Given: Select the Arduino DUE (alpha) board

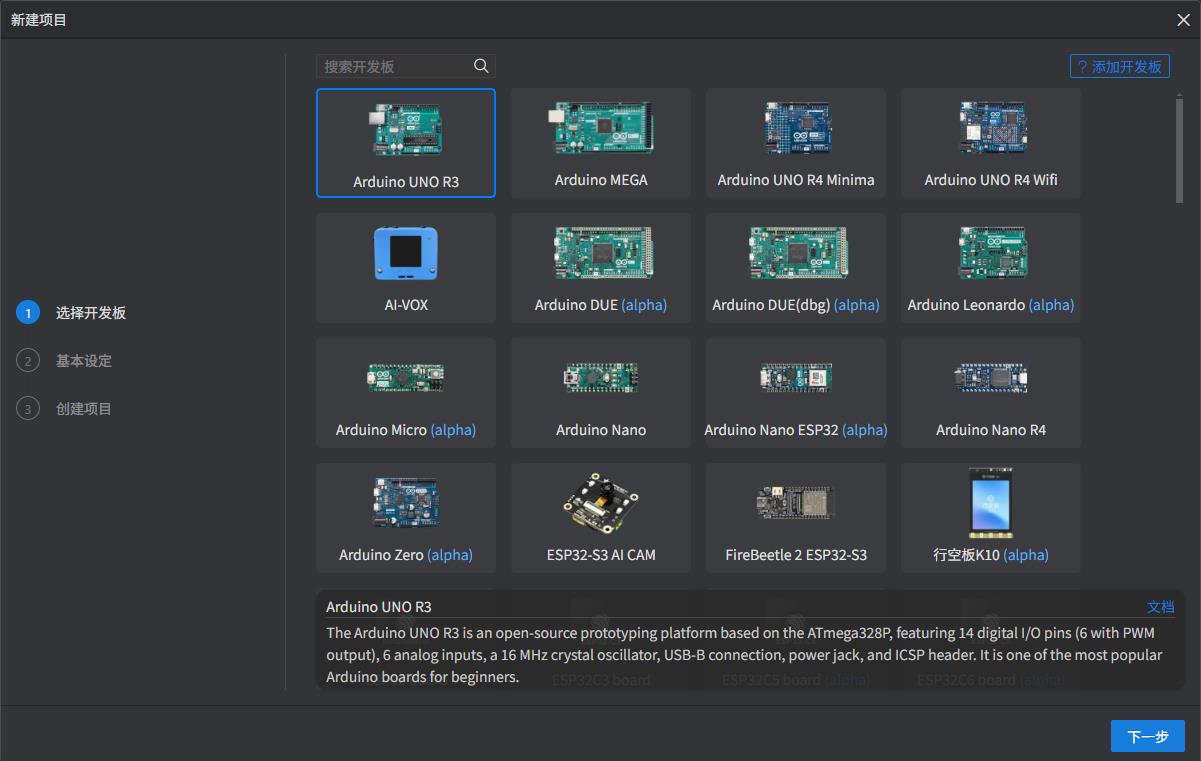Looking at the screenshot, I should coord(601,268).
